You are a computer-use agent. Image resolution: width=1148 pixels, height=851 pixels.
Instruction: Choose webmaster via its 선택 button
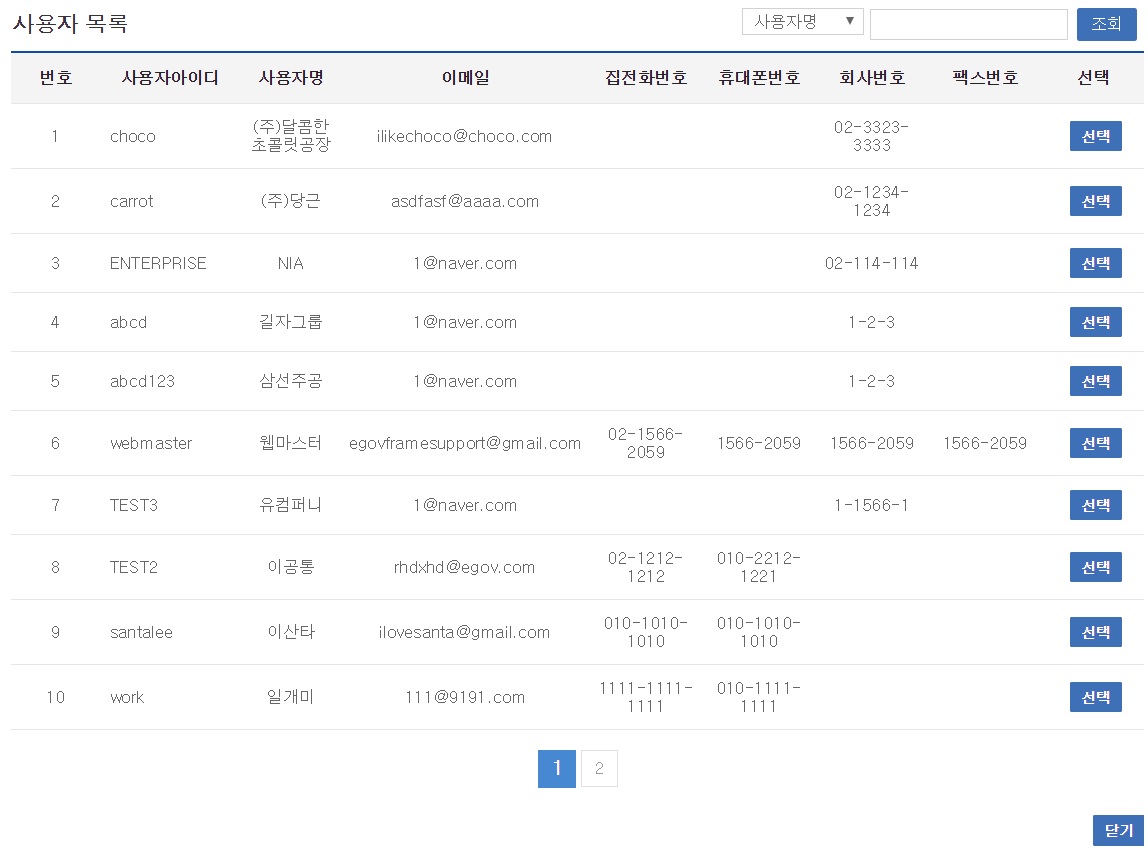[1095, 443]
